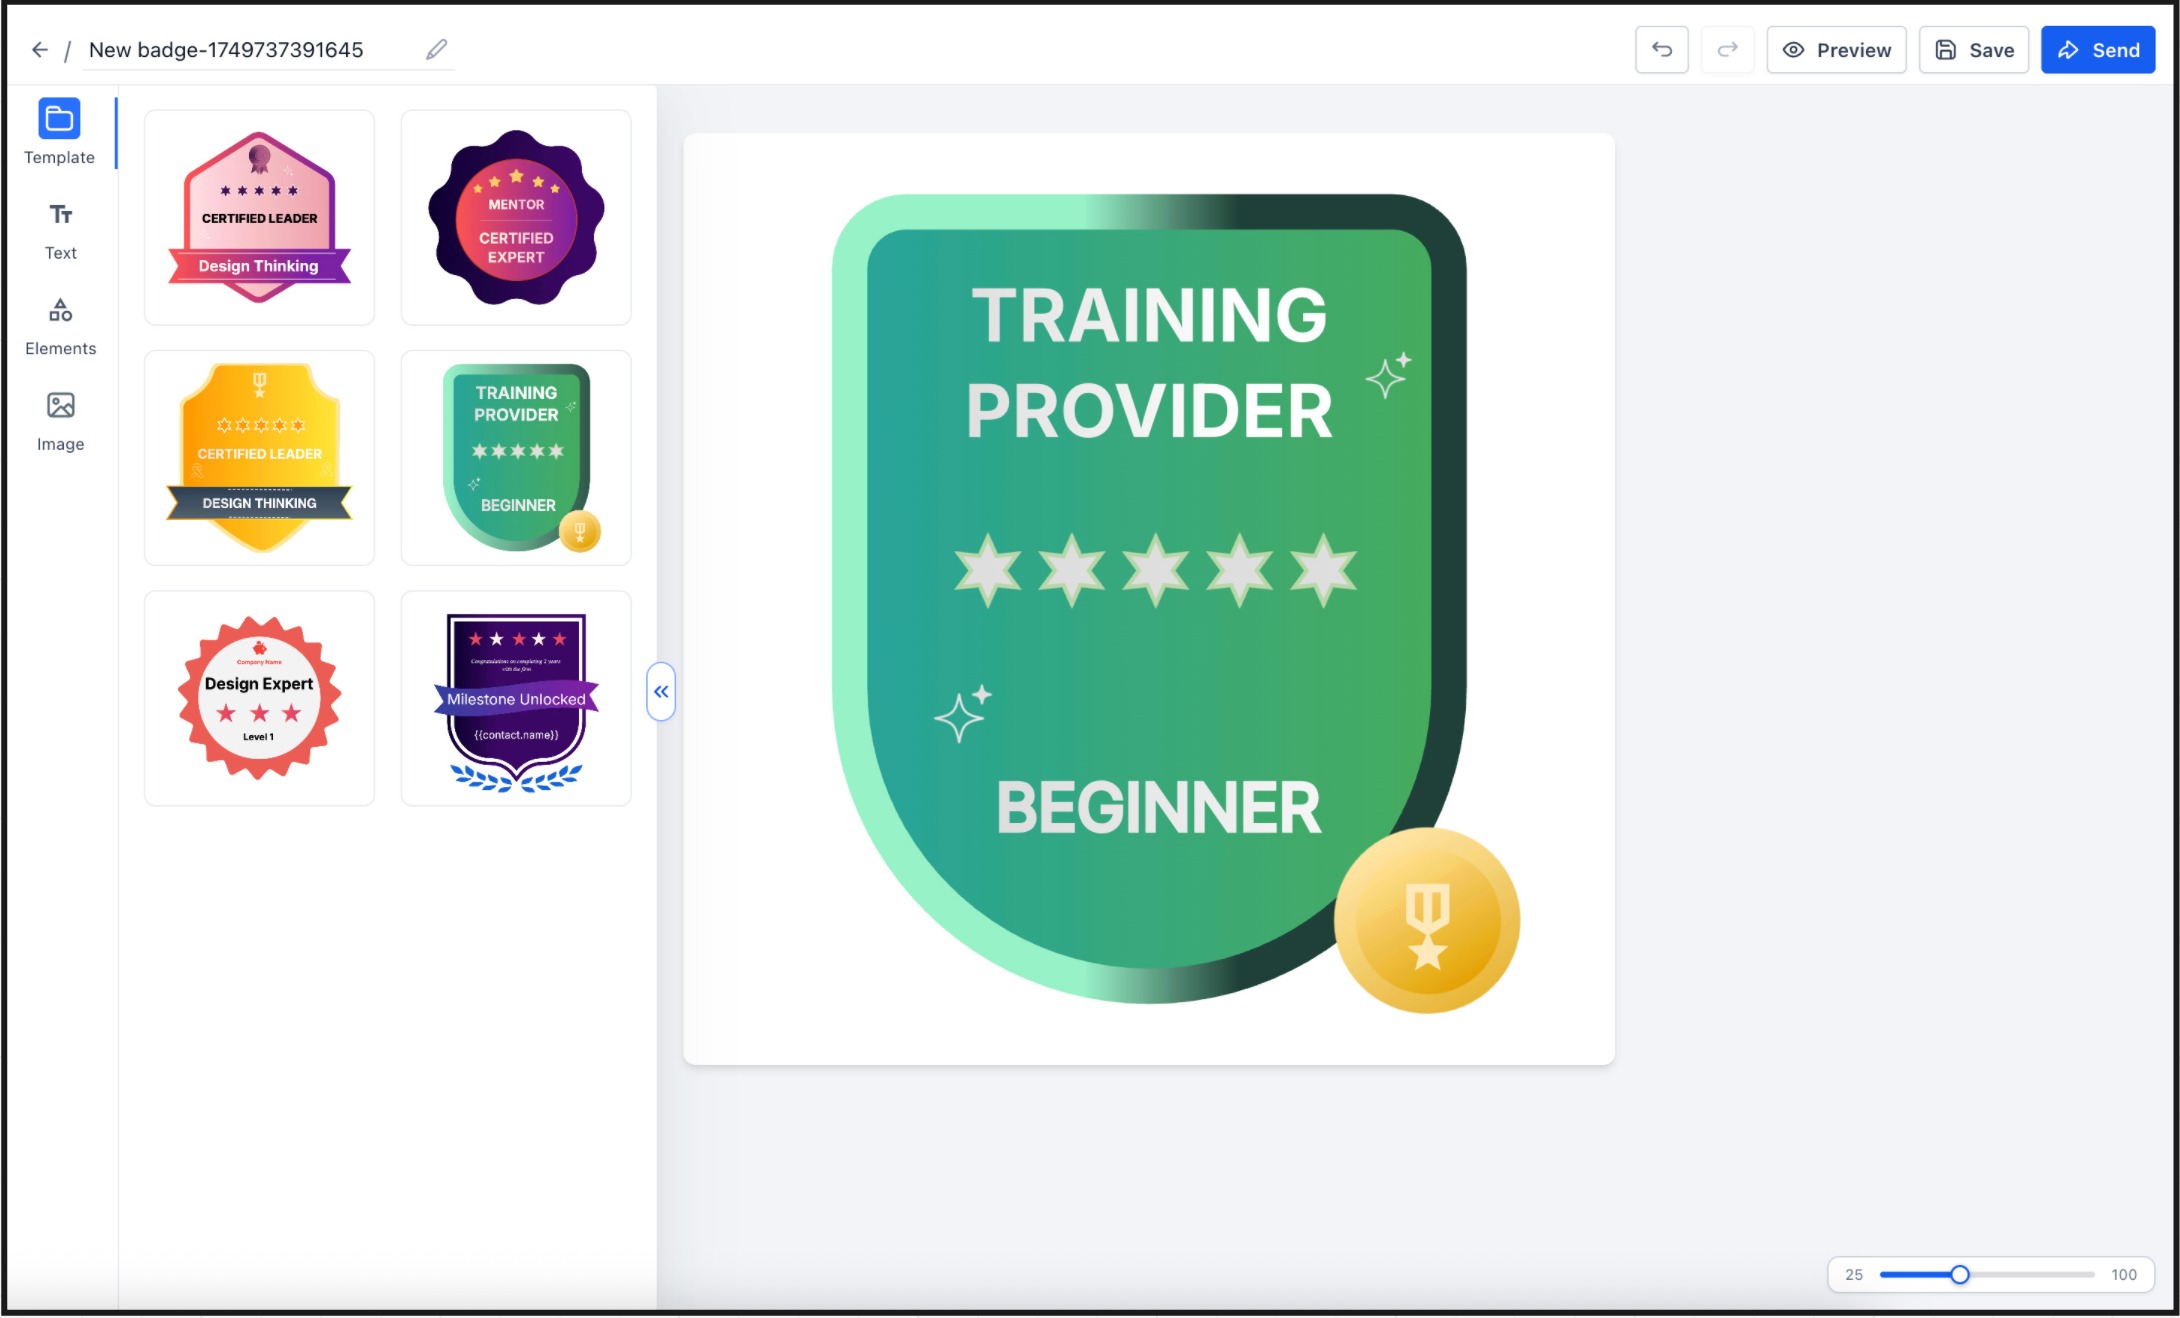Click the redo arrow button

1727,50
